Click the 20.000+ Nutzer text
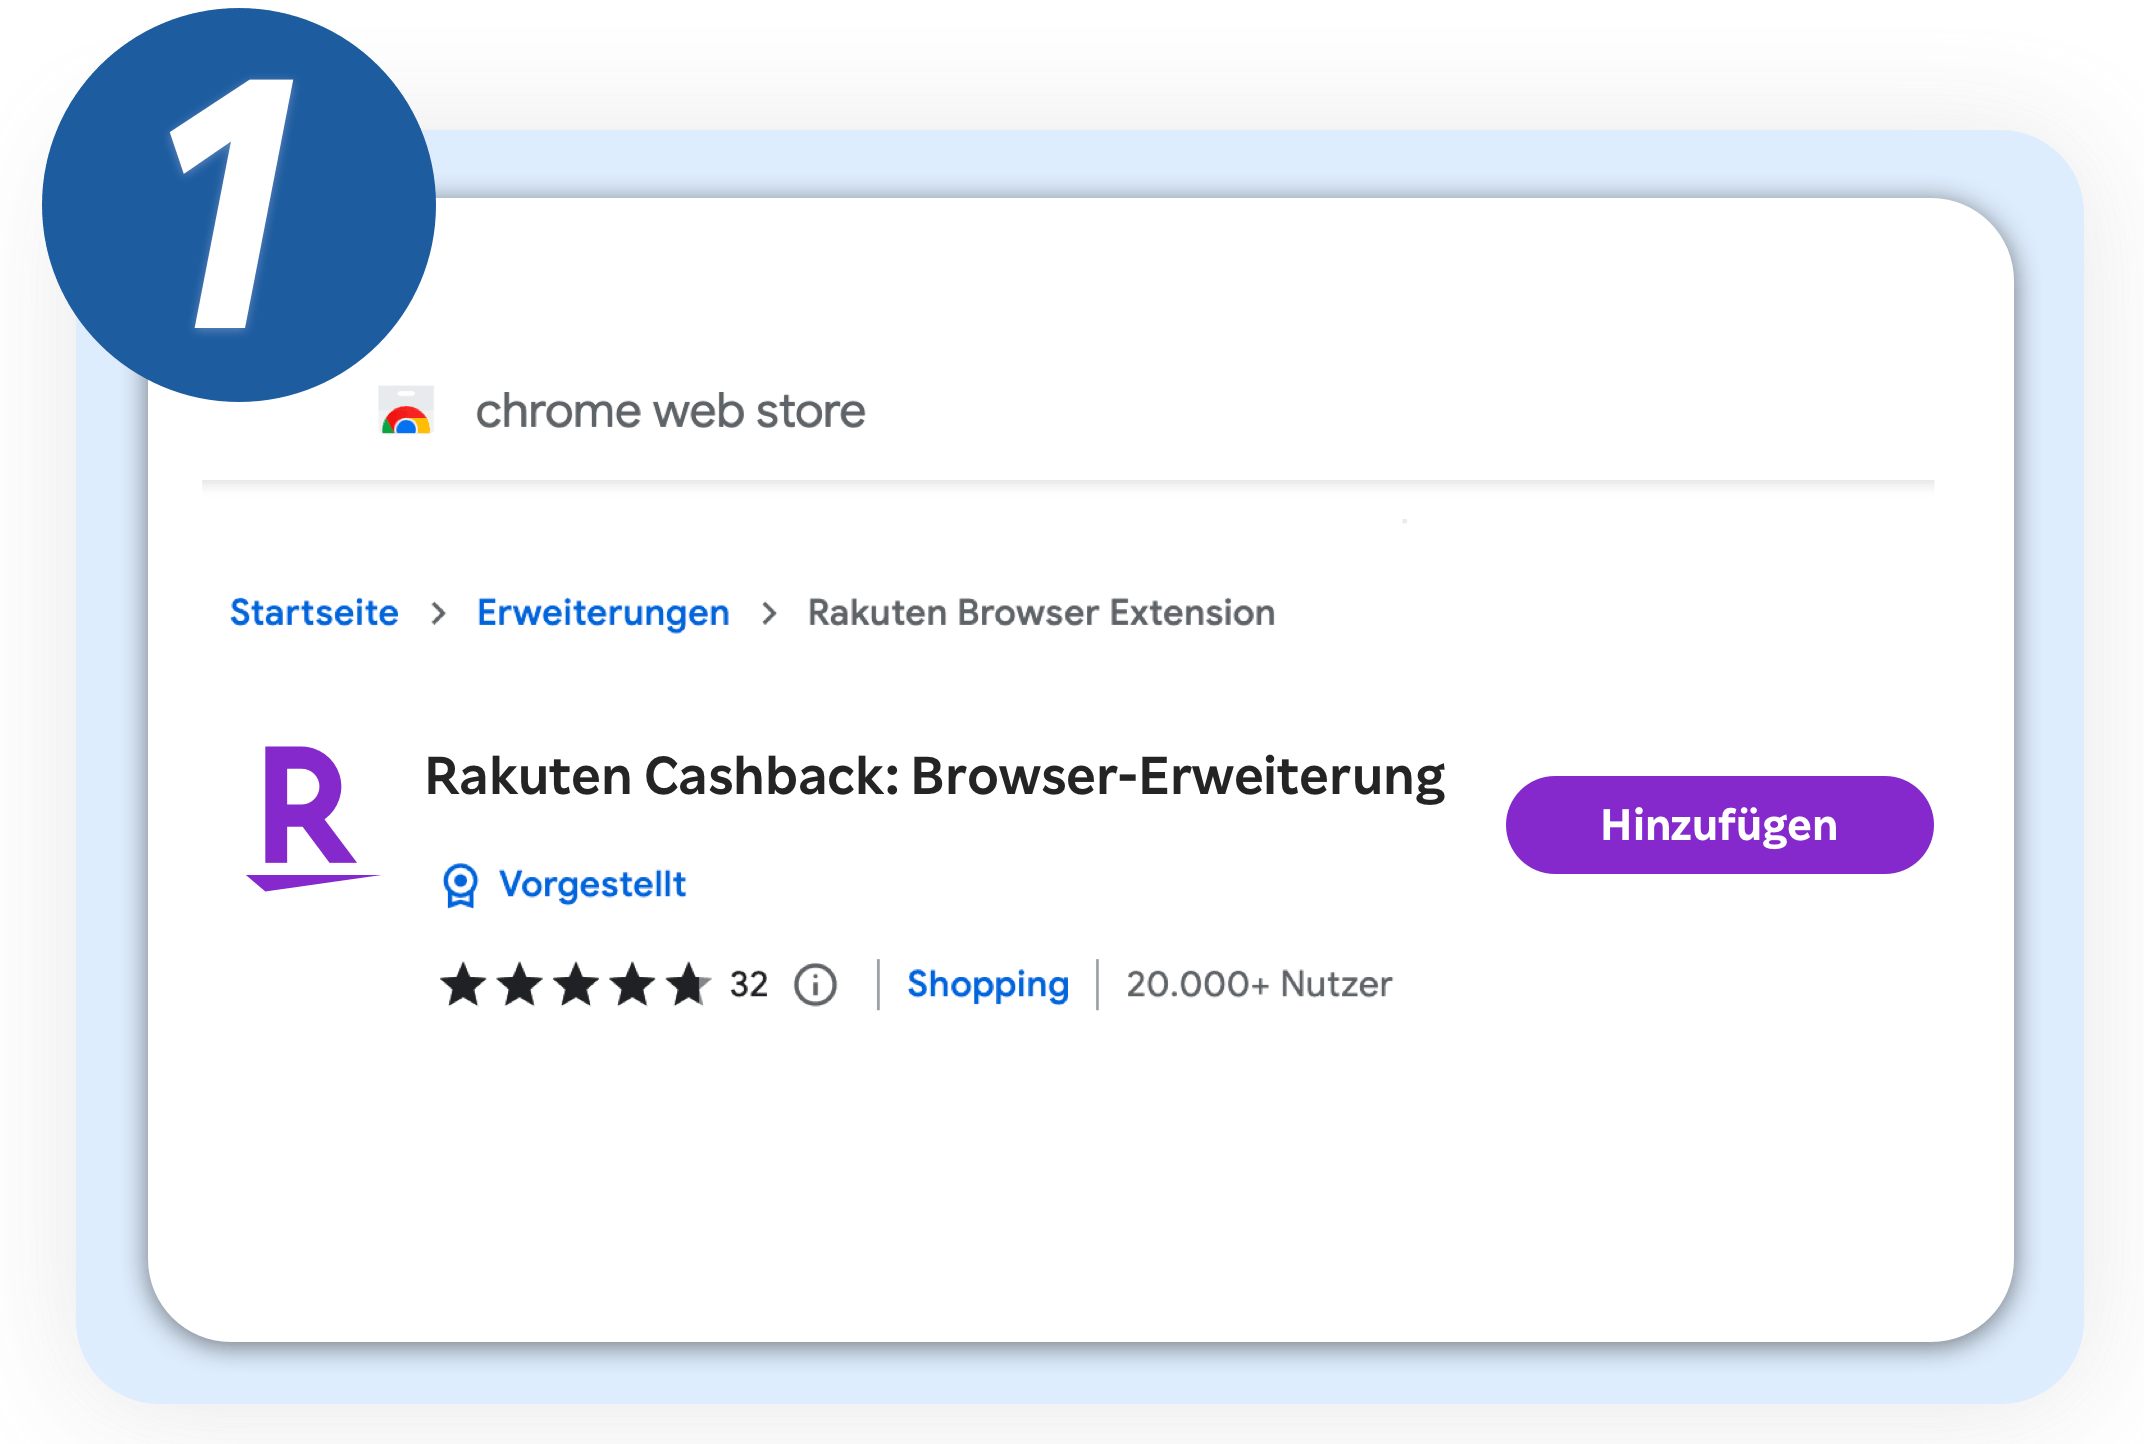Screen dimensions: 2144x1444 pyautogui.click(x=1259, y=985)
